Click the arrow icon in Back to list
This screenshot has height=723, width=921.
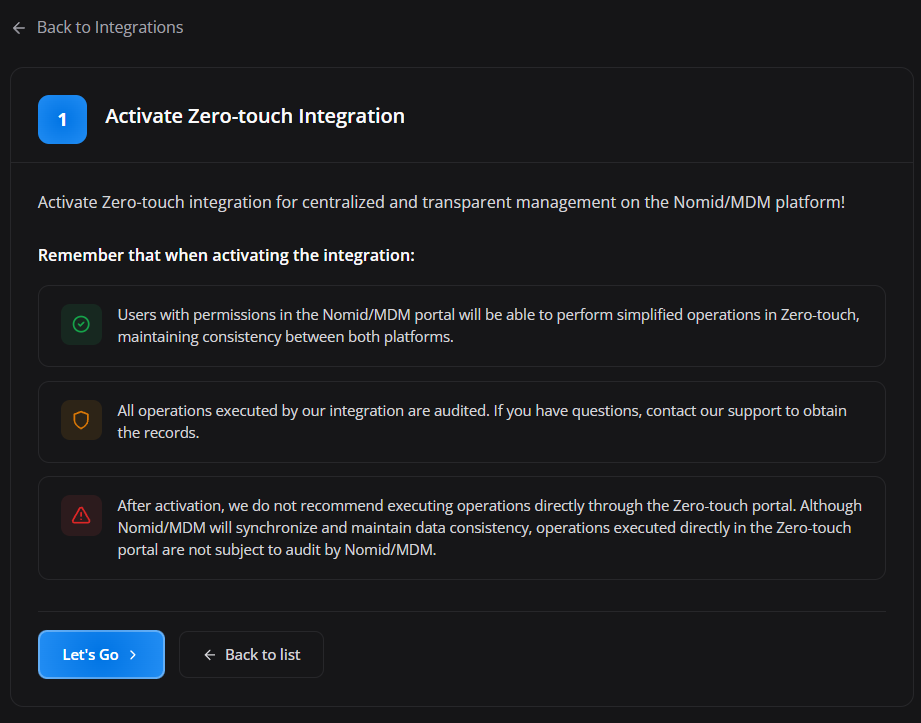tap(209, 655)
